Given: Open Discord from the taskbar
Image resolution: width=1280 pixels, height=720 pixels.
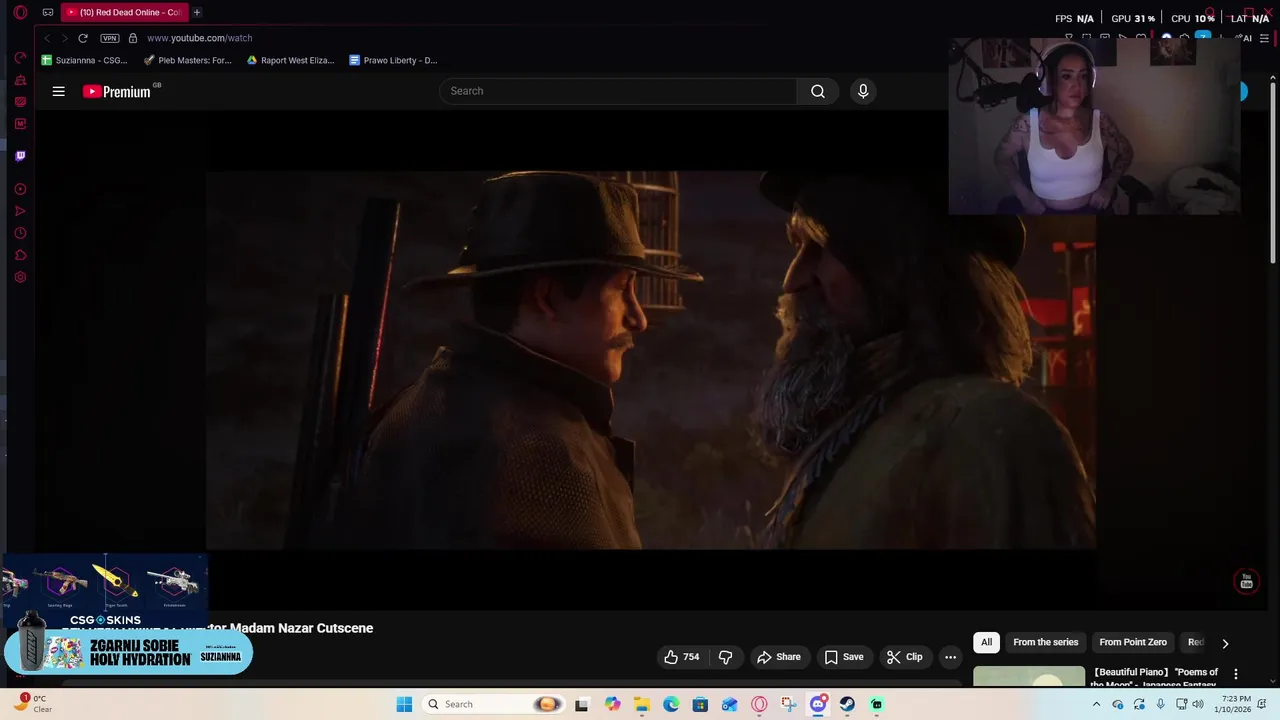Looking at the screenshot, I should pyautogui.click(x=818, y=704).
